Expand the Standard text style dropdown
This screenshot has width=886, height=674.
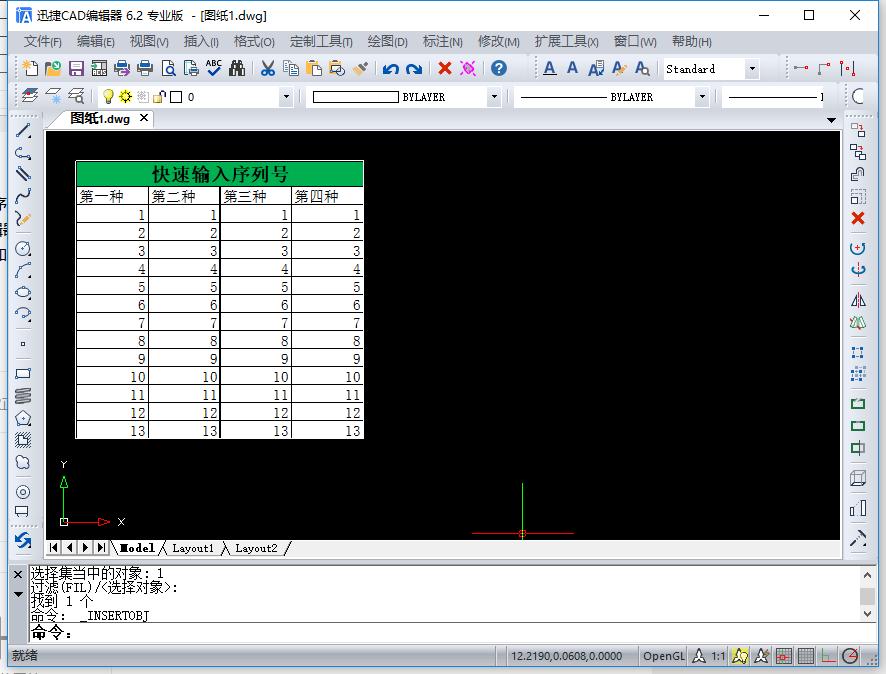click(752, 69)
